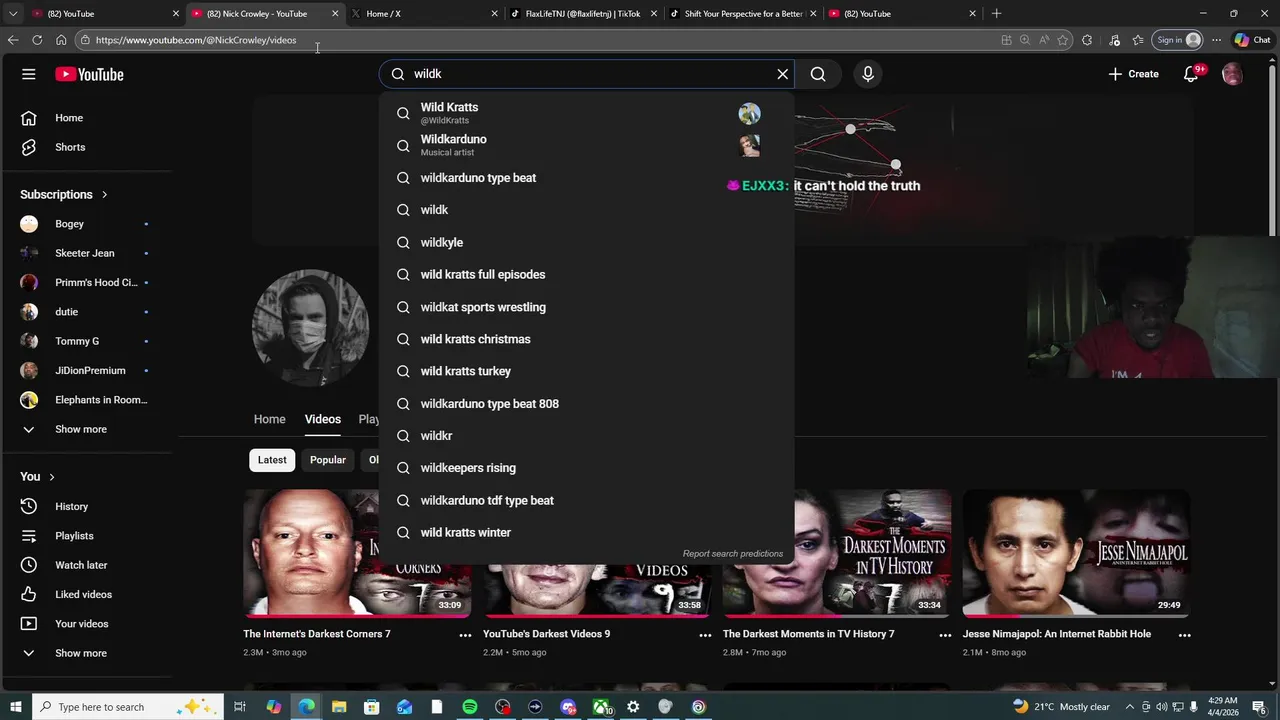The image size is (1280, 720).
Task: Switch to the channel Home tab
Action: pos(269,419)
